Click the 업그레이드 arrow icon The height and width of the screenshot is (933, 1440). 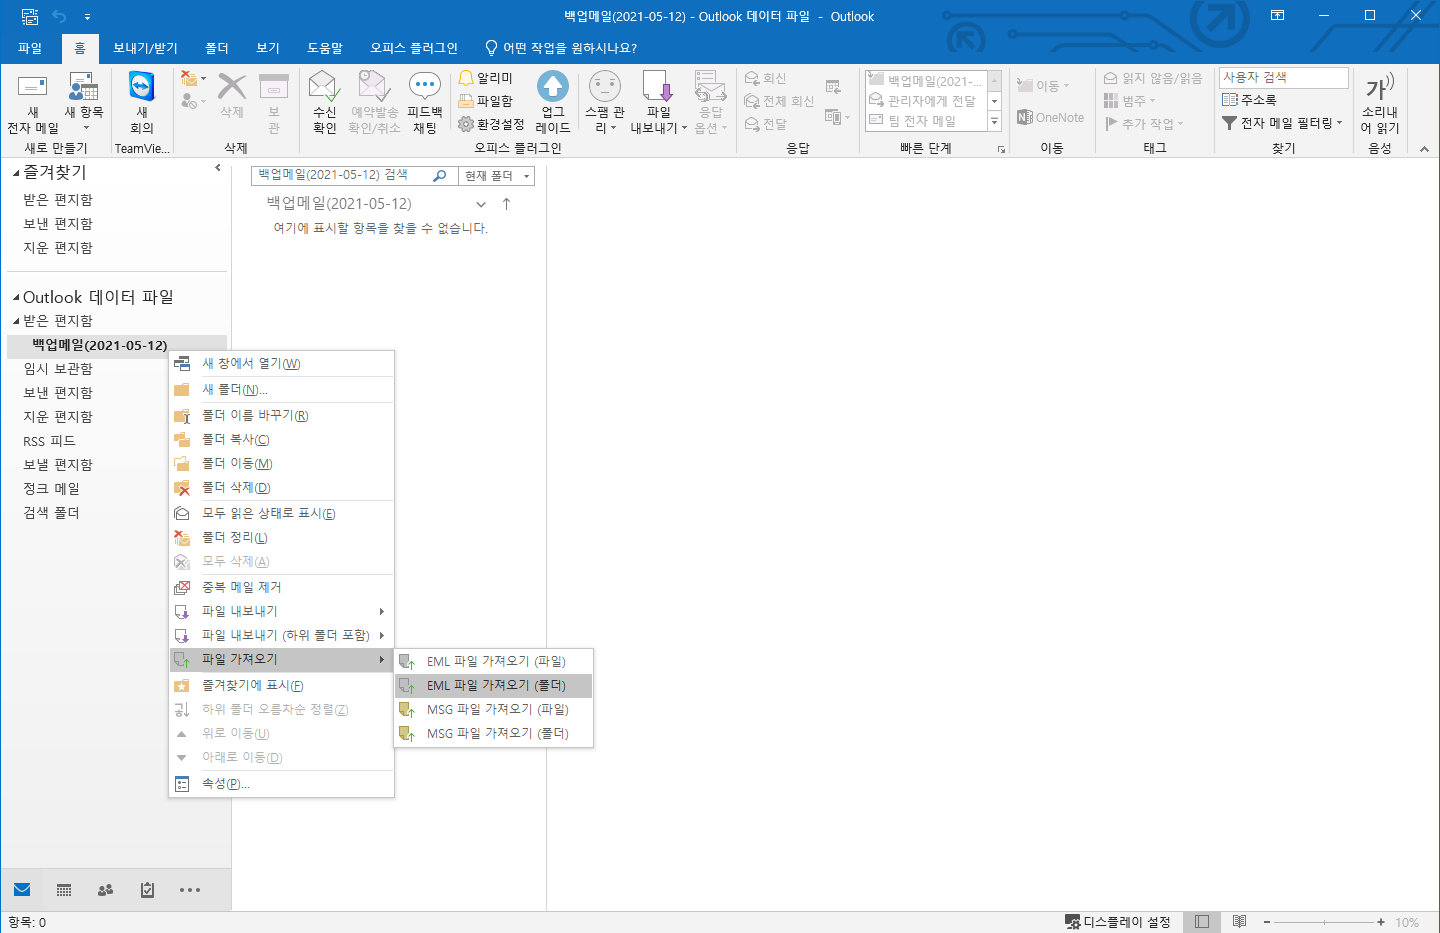point(553,102)
